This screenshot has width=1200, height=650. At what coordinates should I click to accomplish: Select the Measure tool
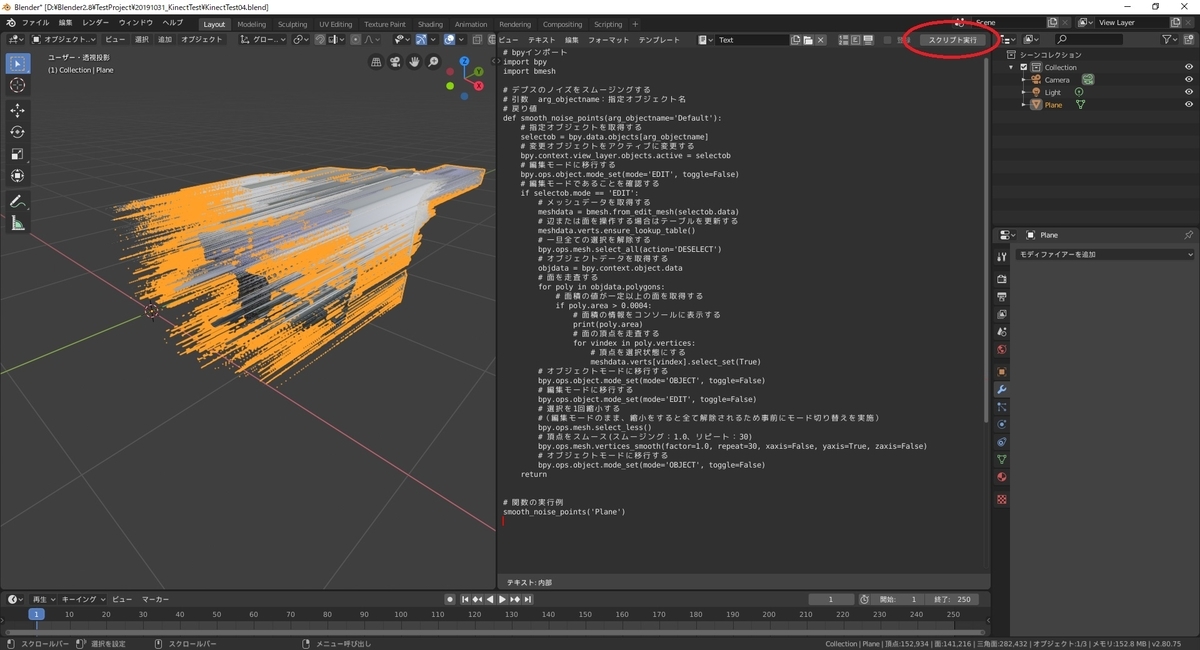[x=18, y=224]
